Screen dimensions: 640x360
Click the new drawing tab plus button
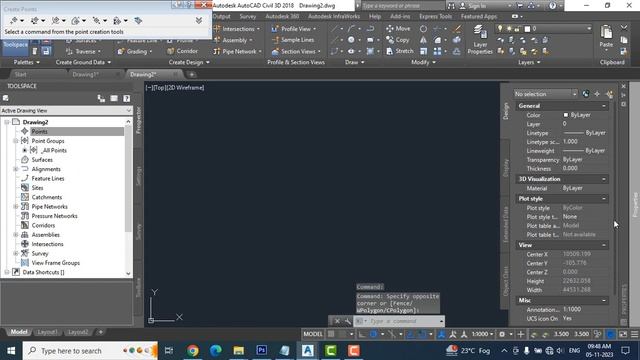191,75
